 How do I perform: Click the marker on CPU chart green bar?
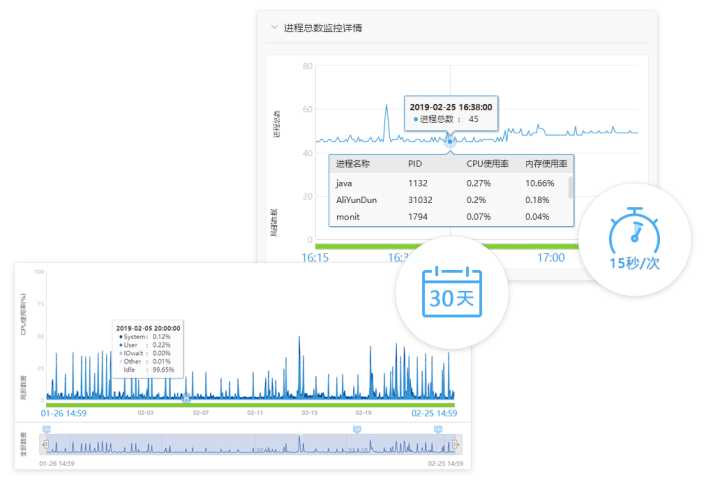tap(186, 399)
